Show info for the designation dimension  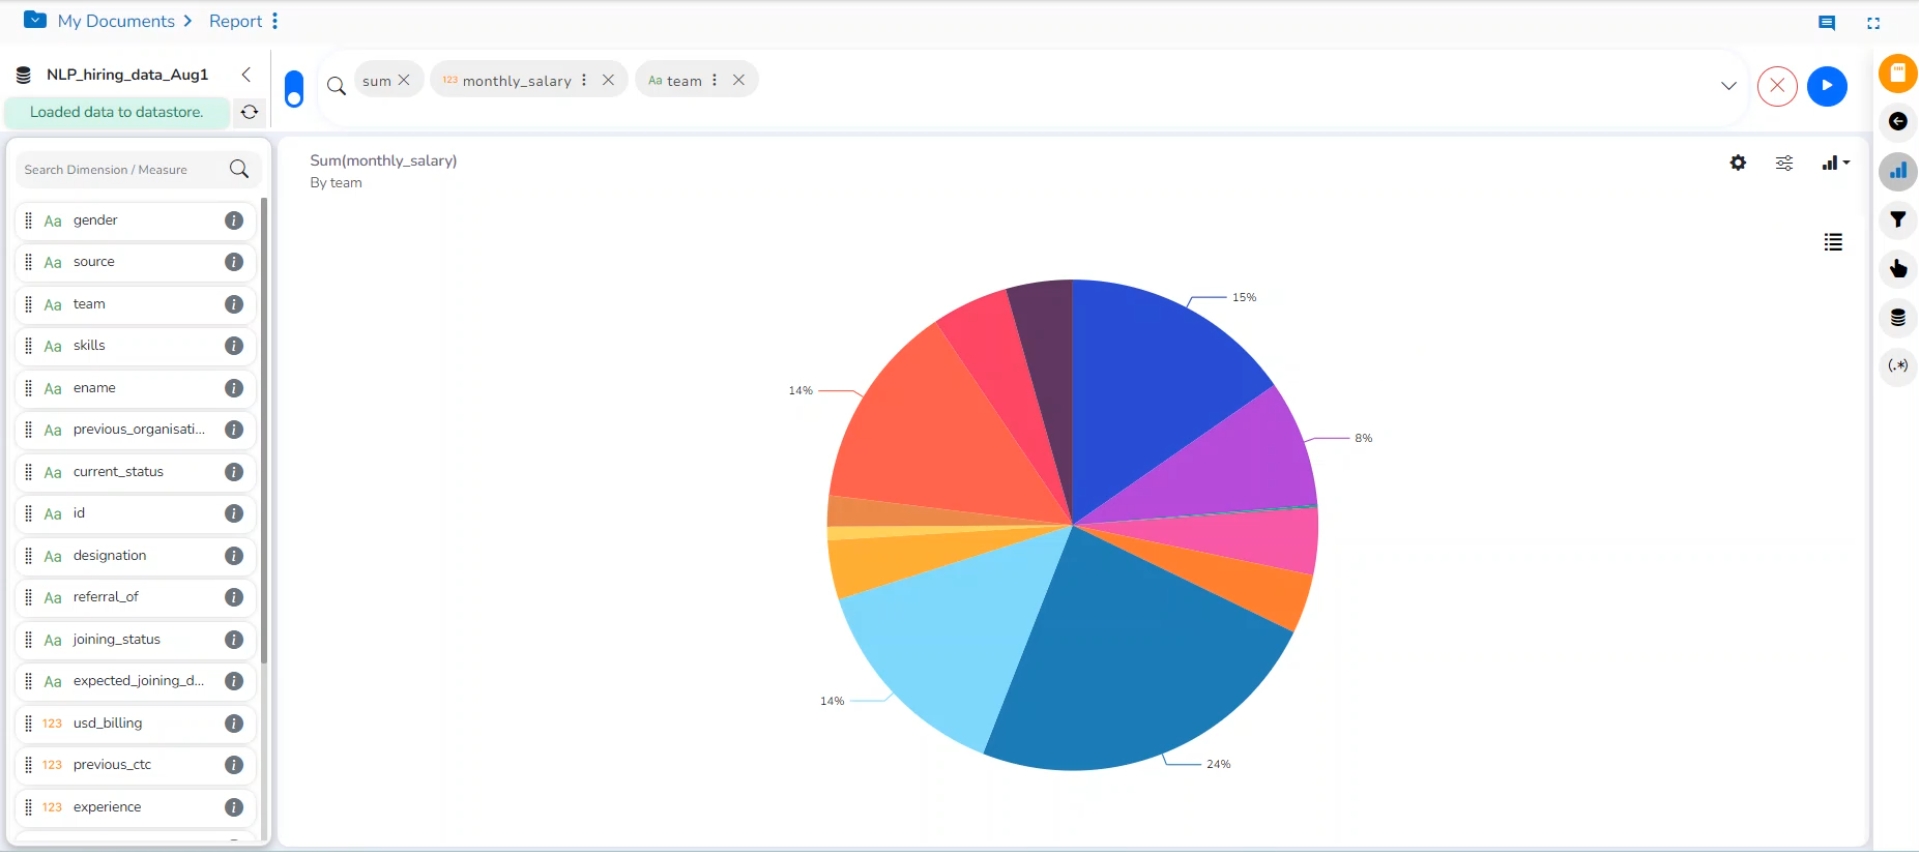click(234, 556)
